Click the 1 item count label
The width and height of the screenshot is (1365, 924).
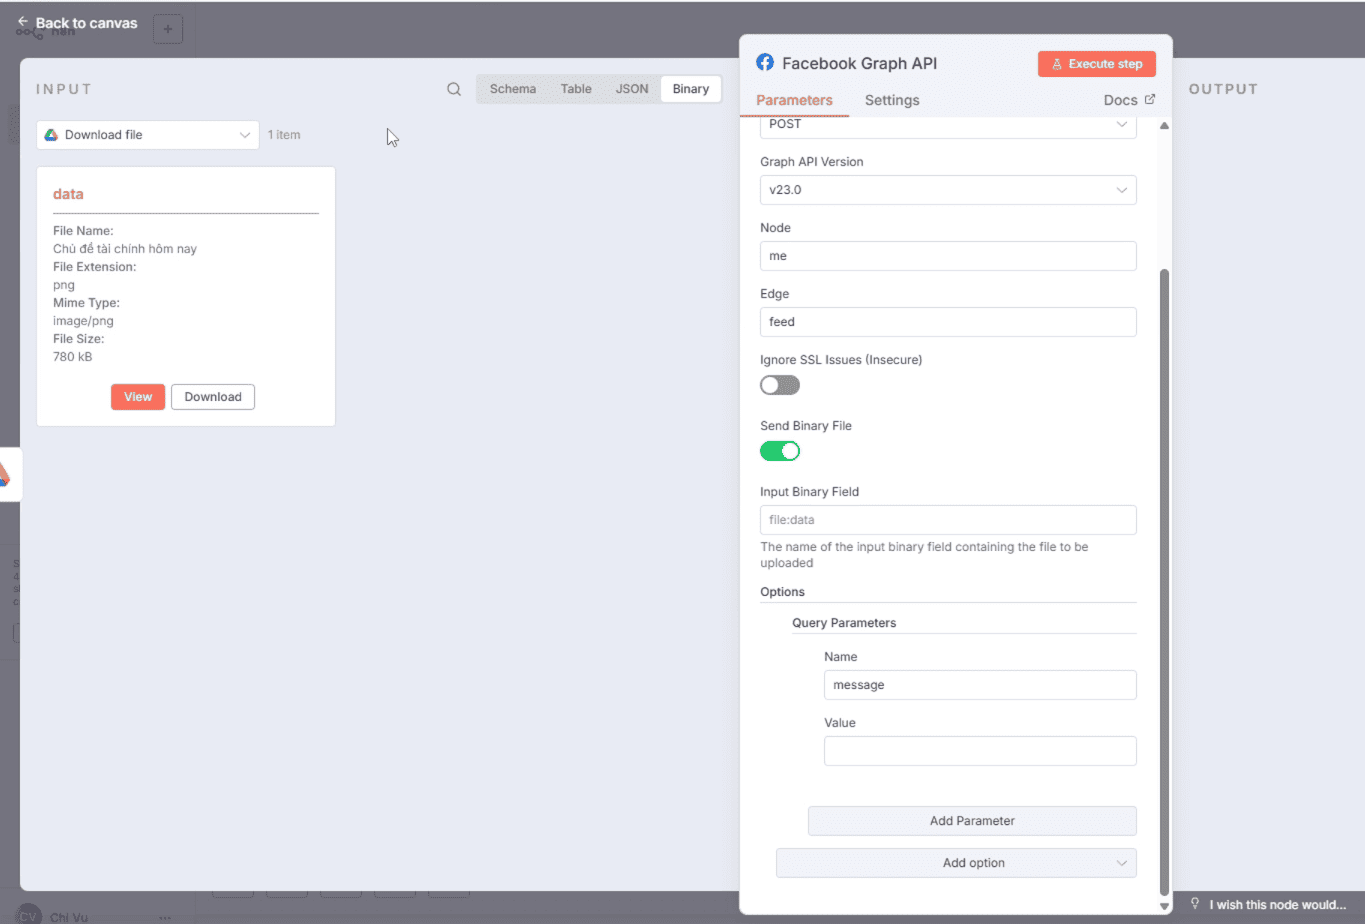(284, 135)
